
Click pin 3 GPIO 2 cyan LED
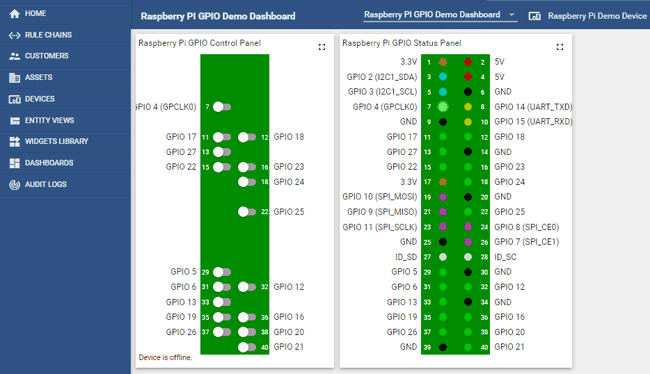(x=443, y=77)
